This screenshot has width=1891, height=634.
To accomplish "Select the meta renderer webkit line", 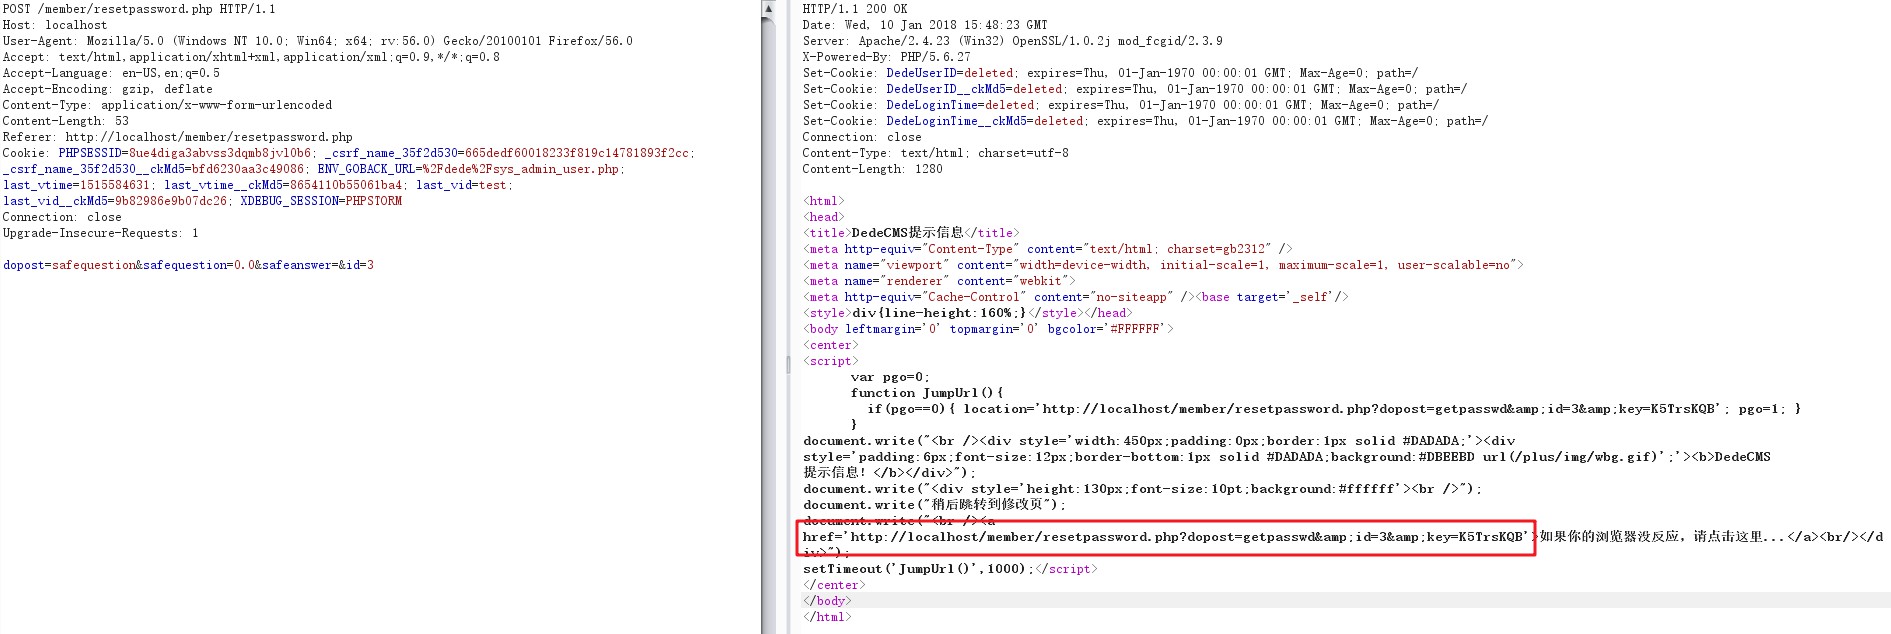I will [x=939, y=281].
